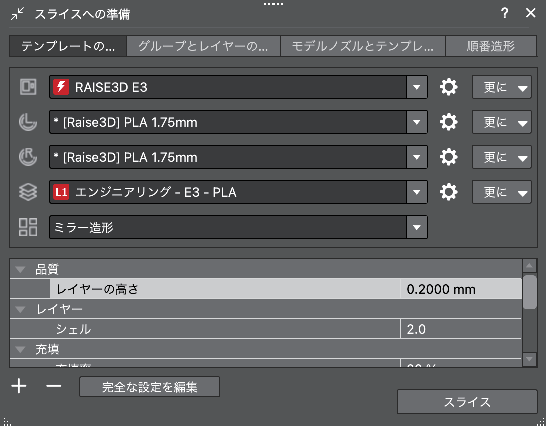The height and width of the screenshot is (426, 546).
Task: Open ミラー造形 print mode dropdown
Action: tap(417, 227)
